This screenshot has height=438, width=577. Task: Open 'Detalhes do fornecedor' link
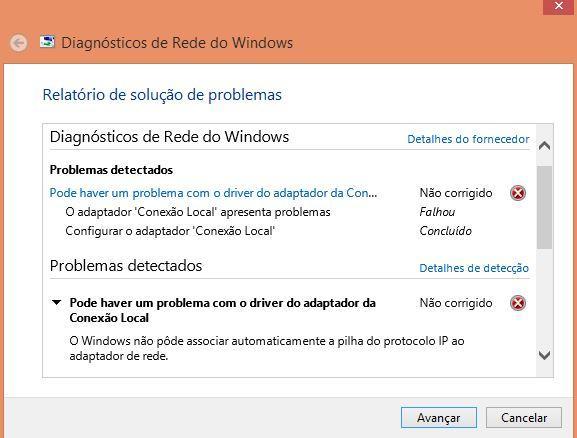coord(468,139)
